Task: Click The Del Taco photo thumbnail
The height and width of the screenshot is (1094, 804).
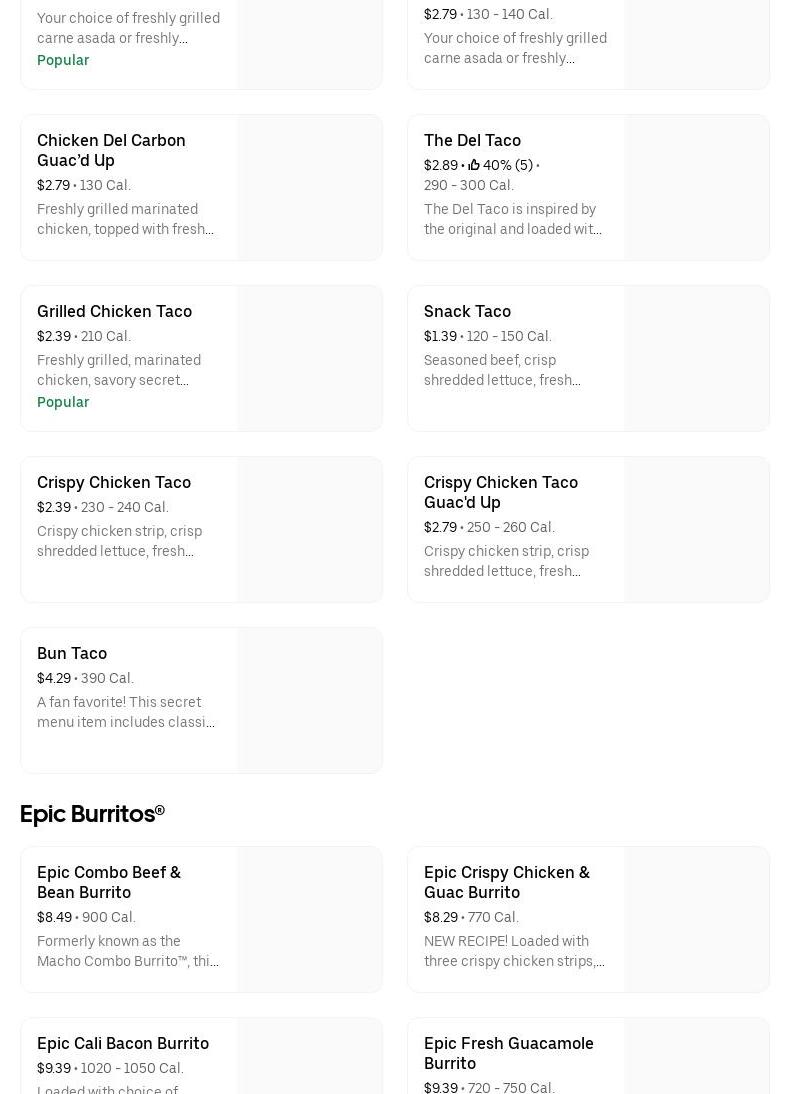Action: click(696, 187)
